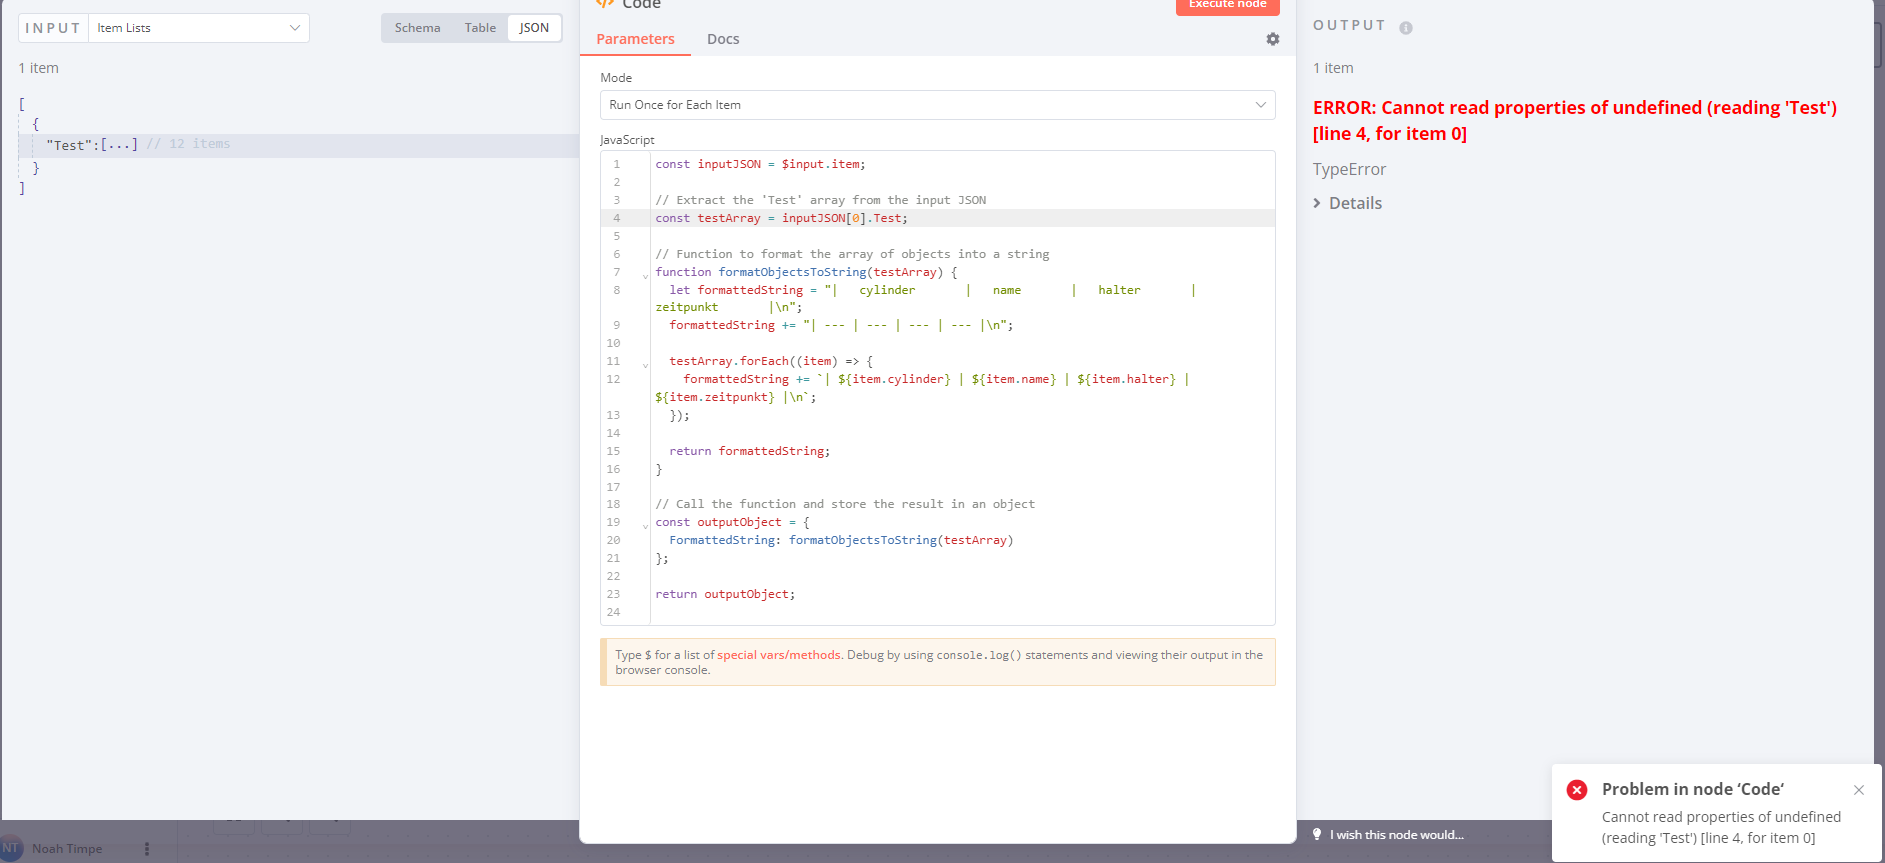The height and width of the screenshot is (863, 1885).
Task: Dismiss the 'Problem in node' notification
Action: (1858, 790)
